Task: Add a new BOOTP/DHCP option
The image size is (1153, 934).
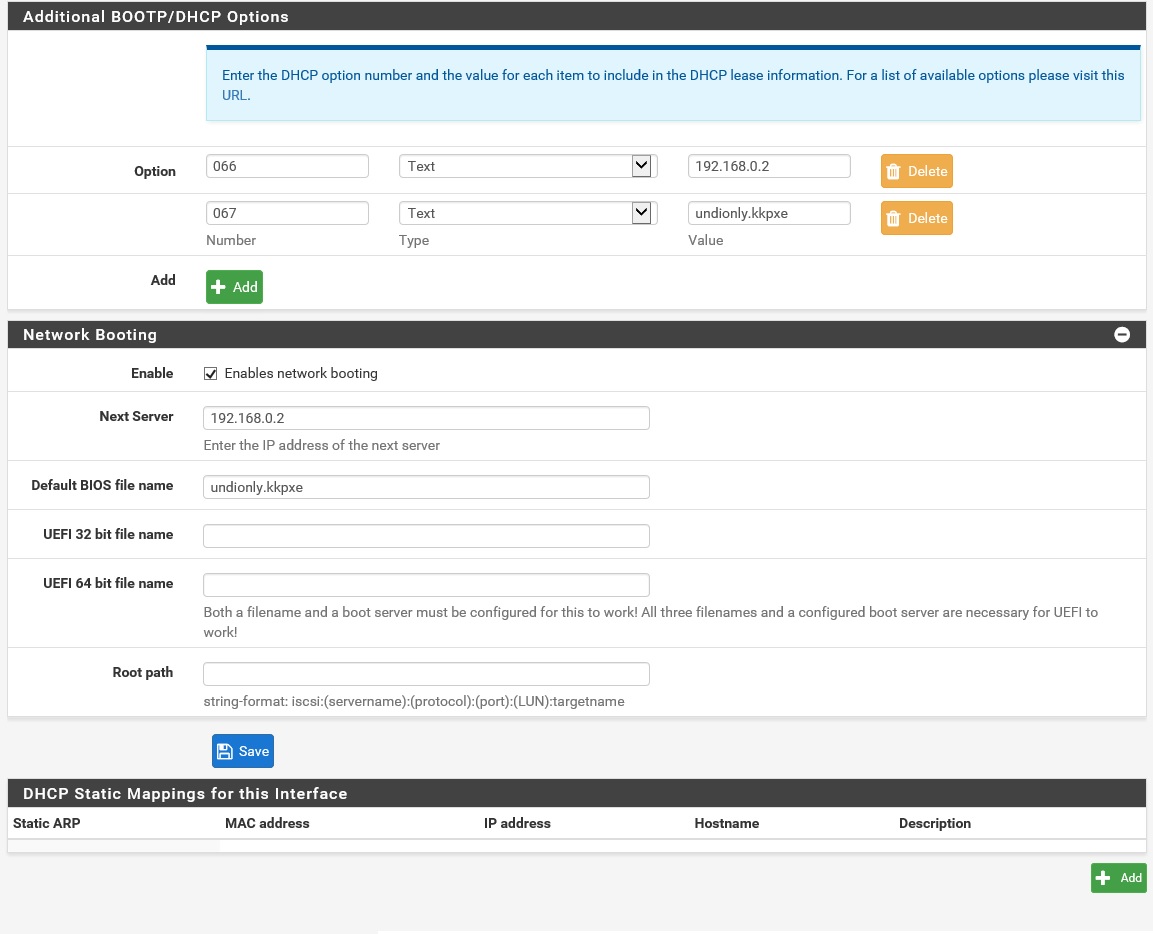Action: 234,287
